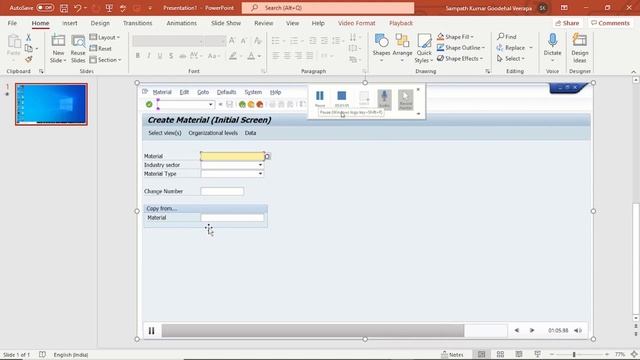Screen dimensions: 640x360
Task: Toggle the Audio recording button
Action: click(384, 100)
